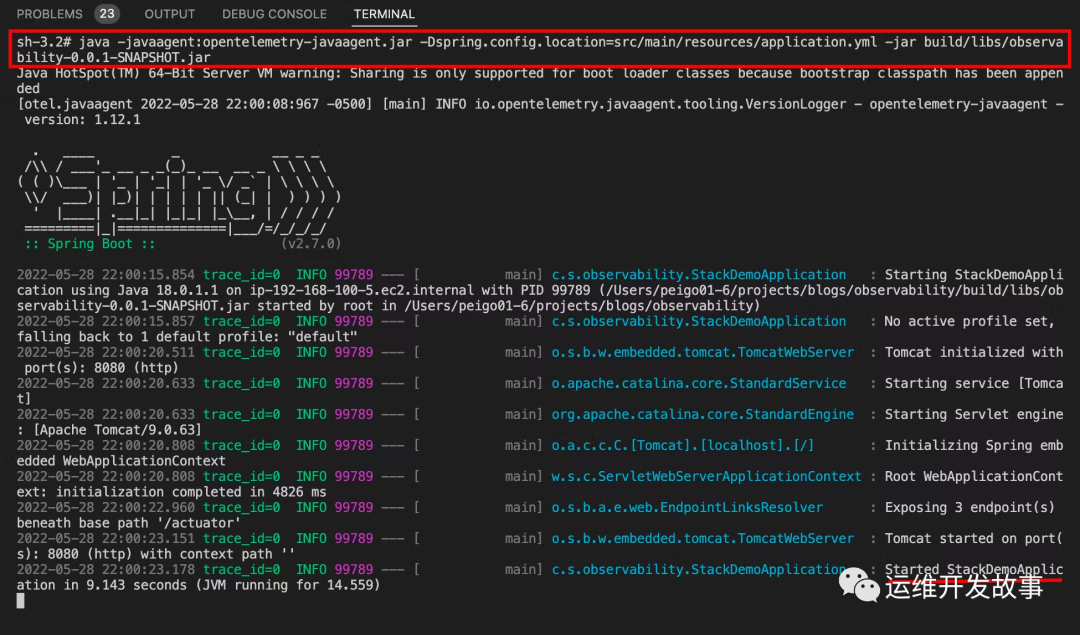Viewport: 1080px width, 635px height.
Task: Click the 'version: 1.12.1' text
Action: coord(83,120)
